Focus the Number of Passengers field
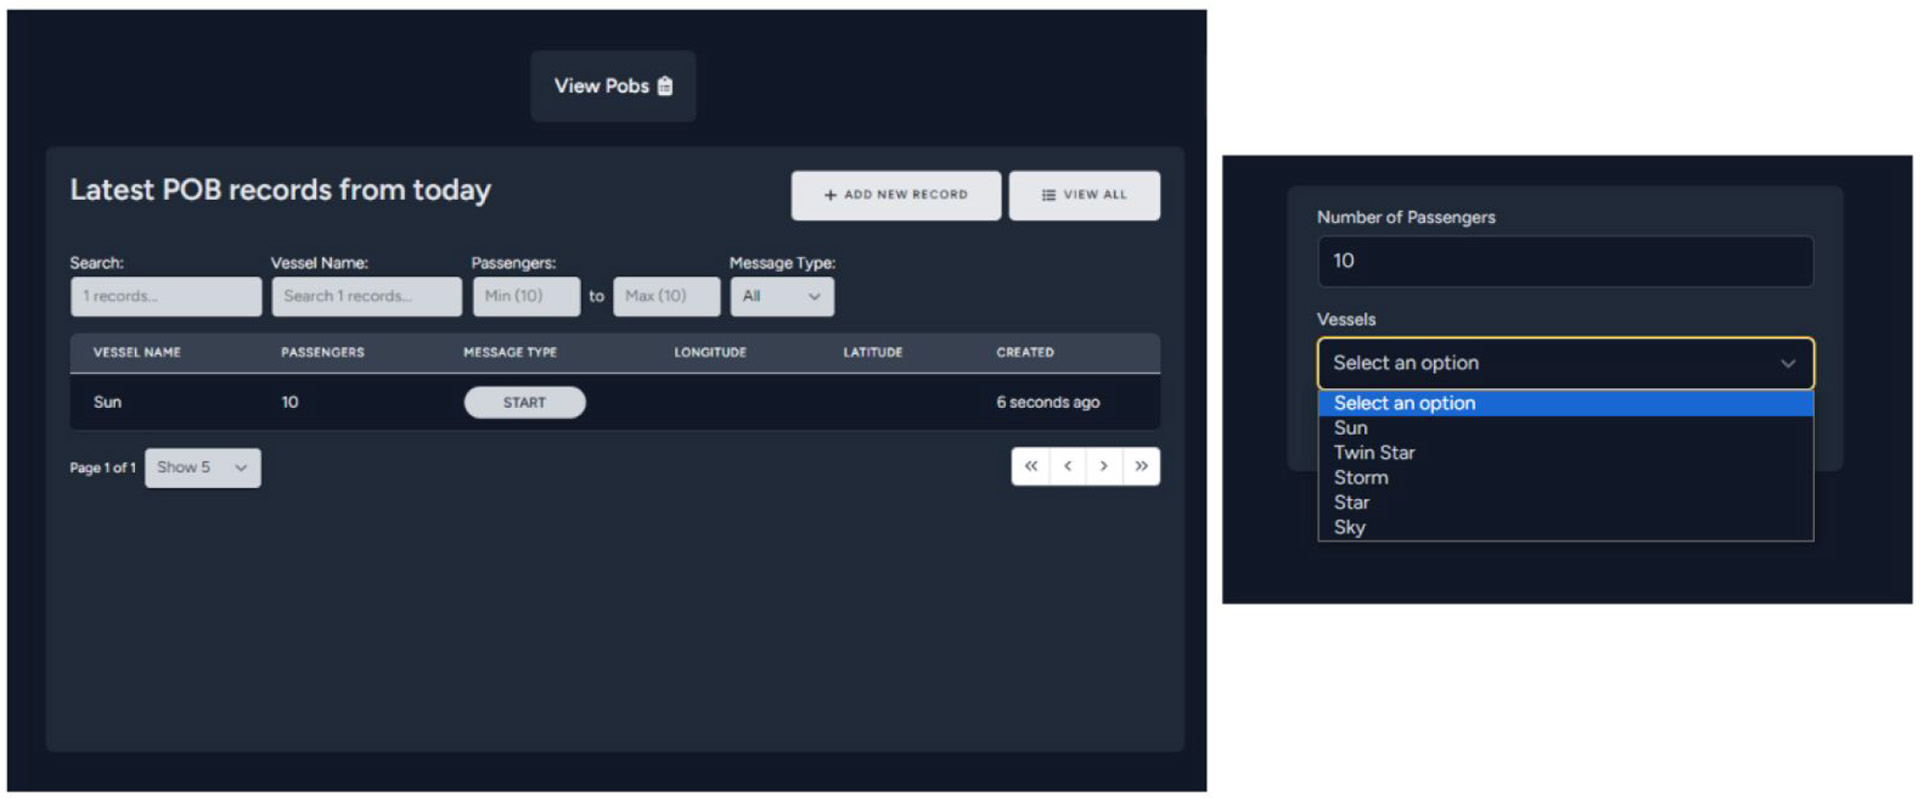Viewport: 1920px width, 798px height. pos(1565,261)
